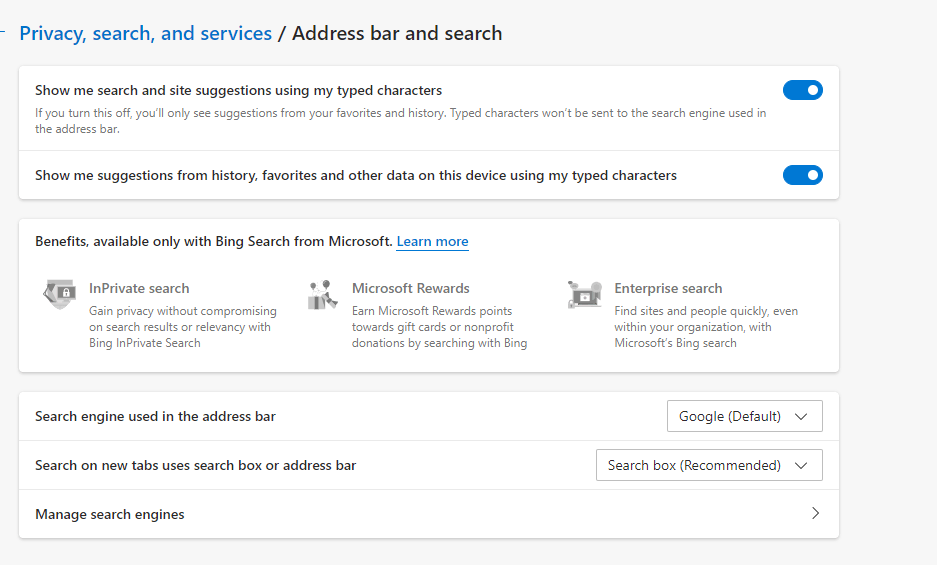Click the chevron arrow beside Manage search engines

click(x=815, y=514)
